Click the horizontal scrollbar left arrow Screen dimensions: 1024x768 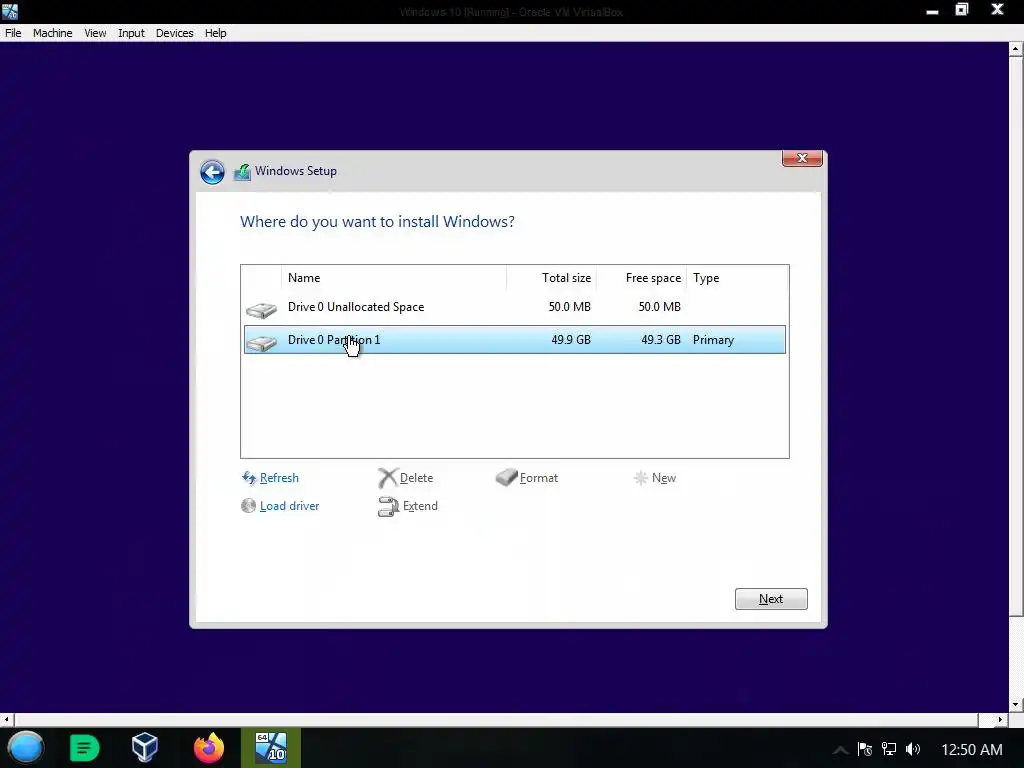(x=7, y=720)
